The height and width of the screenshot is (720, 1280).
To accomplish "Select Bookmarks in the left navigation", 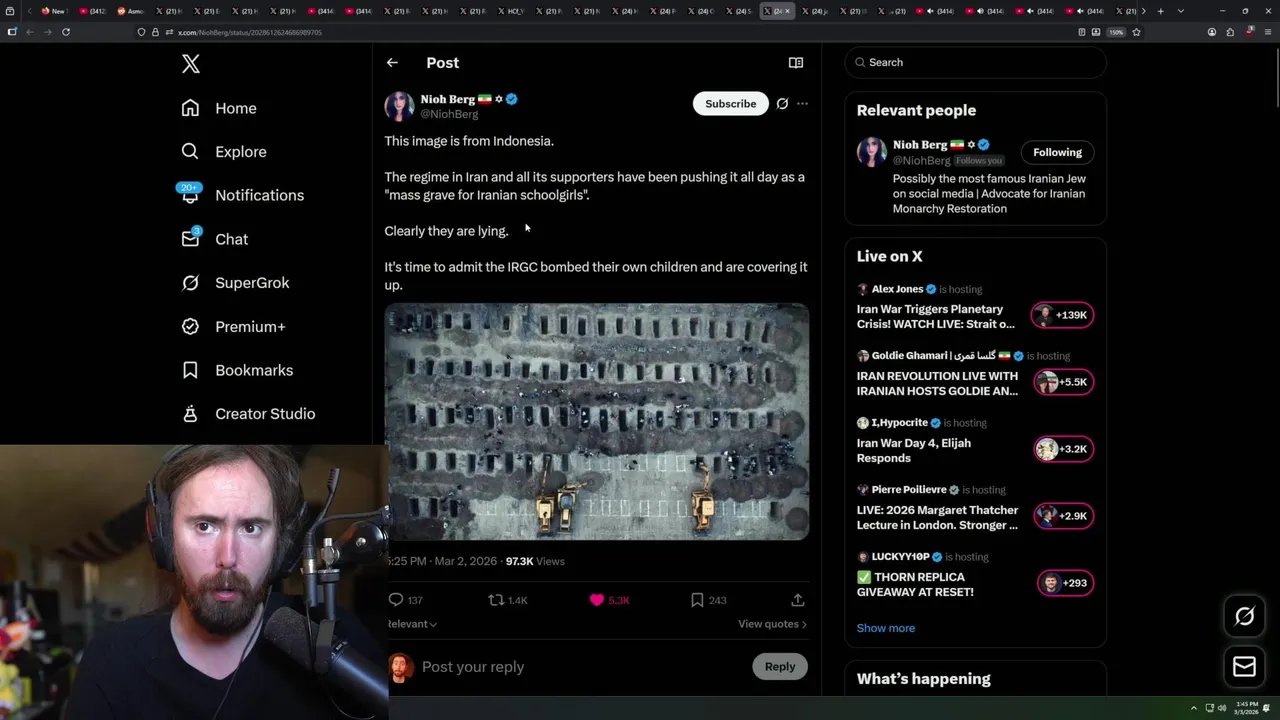I will click(x=253, y=370).
